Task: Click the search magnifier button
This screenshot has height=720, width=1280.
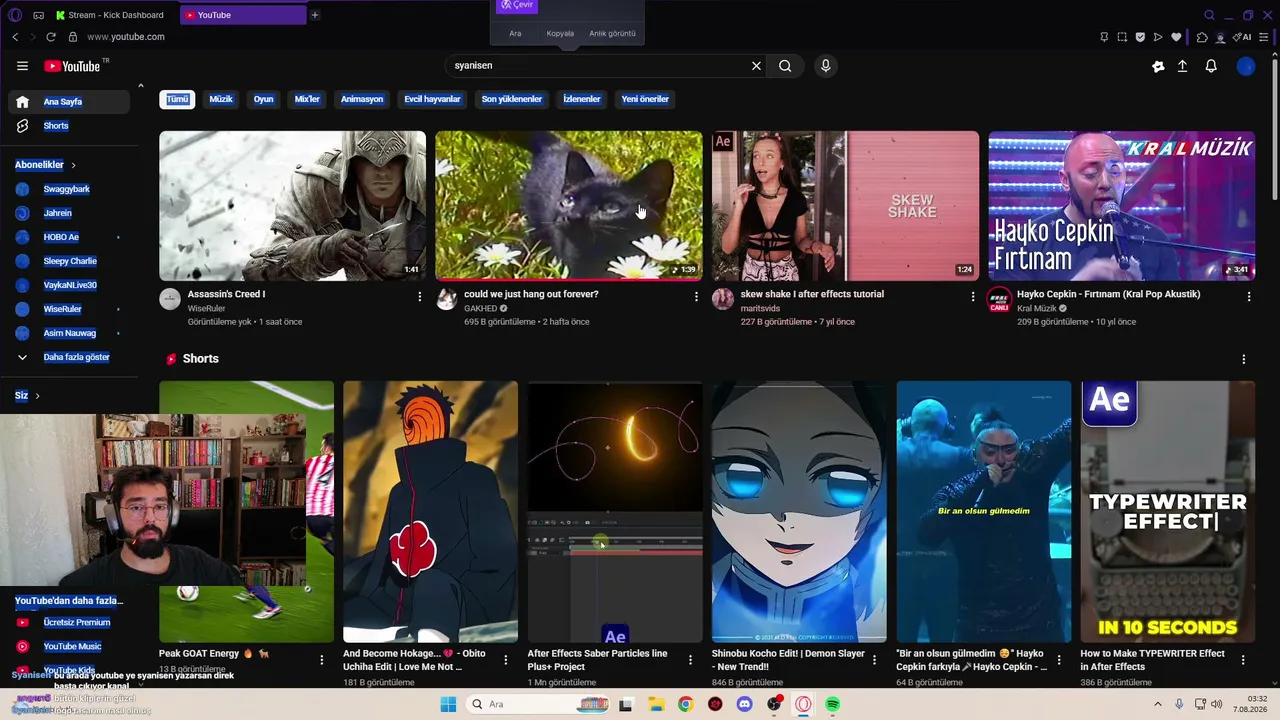Action: [x=785, y=66]
